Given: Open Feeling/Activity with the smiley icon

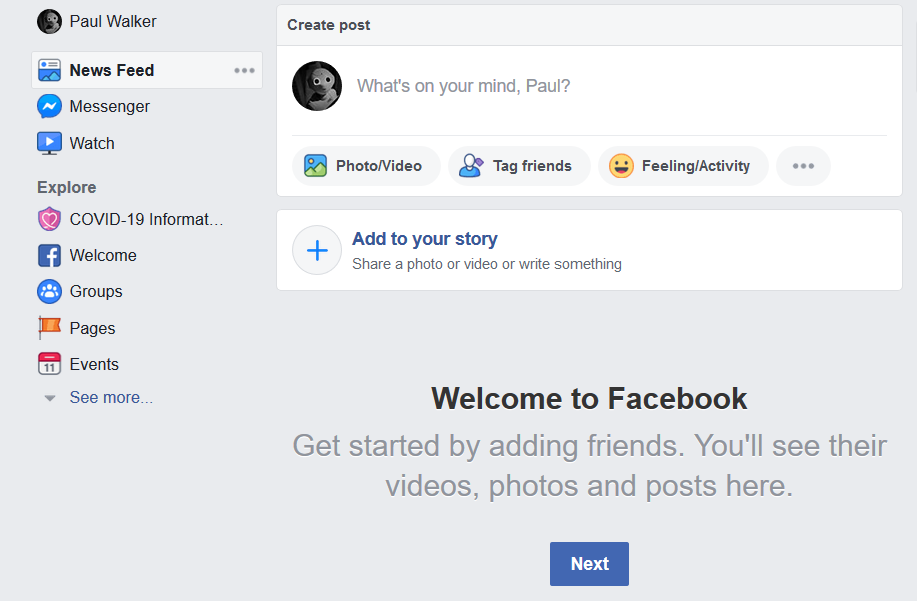Looking at the screenshot, I should click(x=622, y=165).
